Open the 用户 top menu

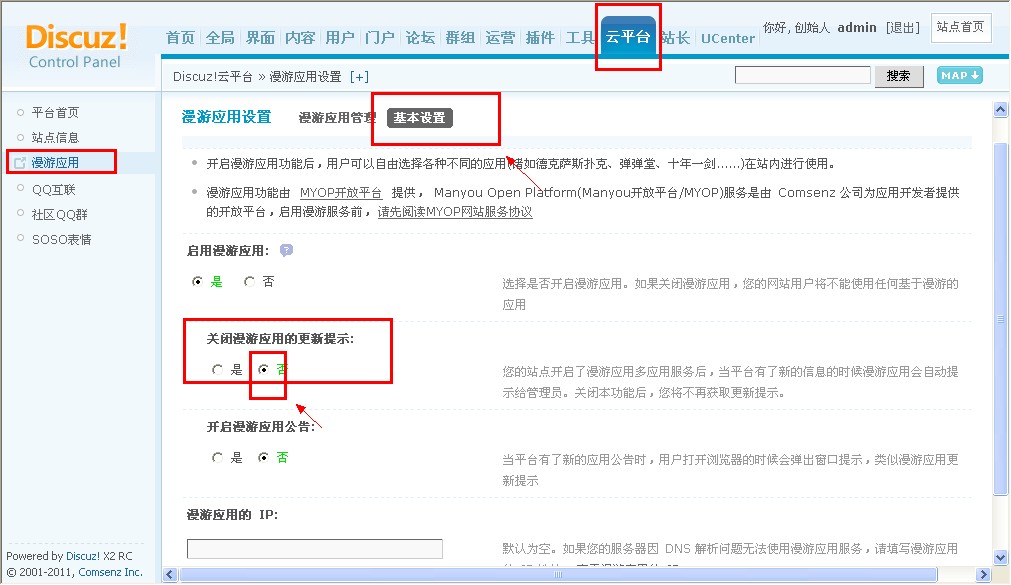tap(340, 38)
